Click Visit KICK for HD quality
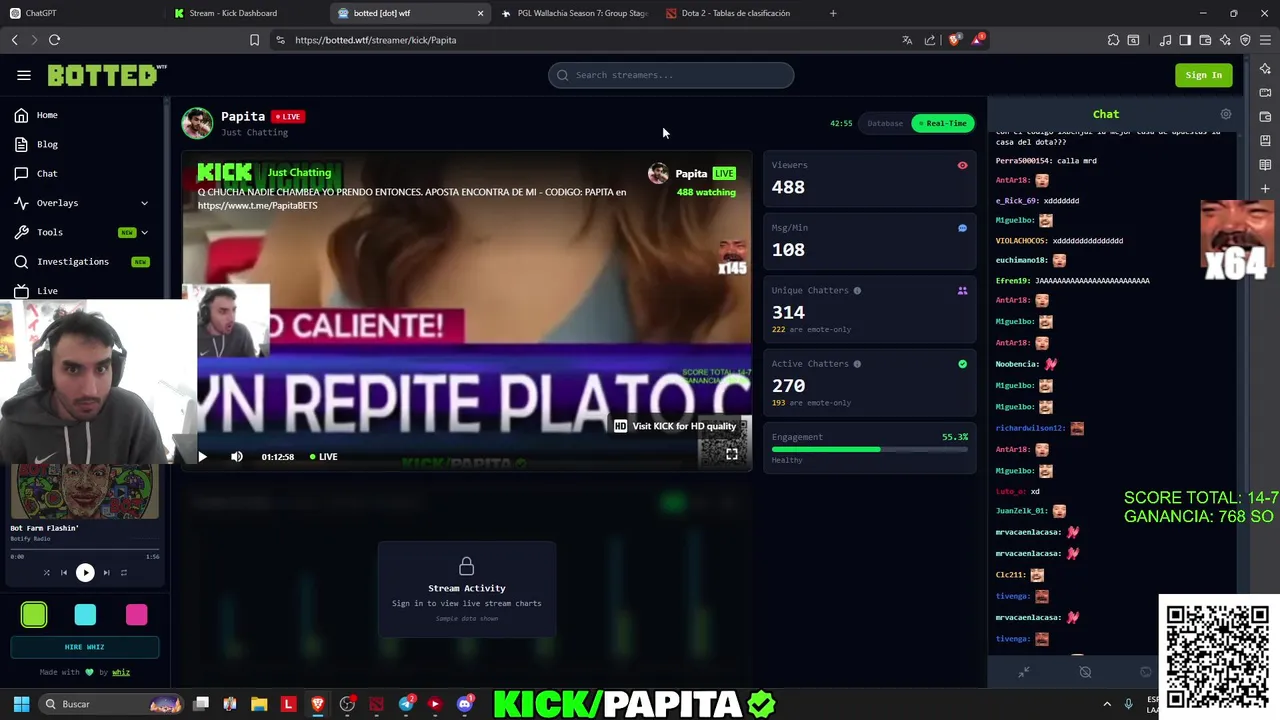 (677, 426)
